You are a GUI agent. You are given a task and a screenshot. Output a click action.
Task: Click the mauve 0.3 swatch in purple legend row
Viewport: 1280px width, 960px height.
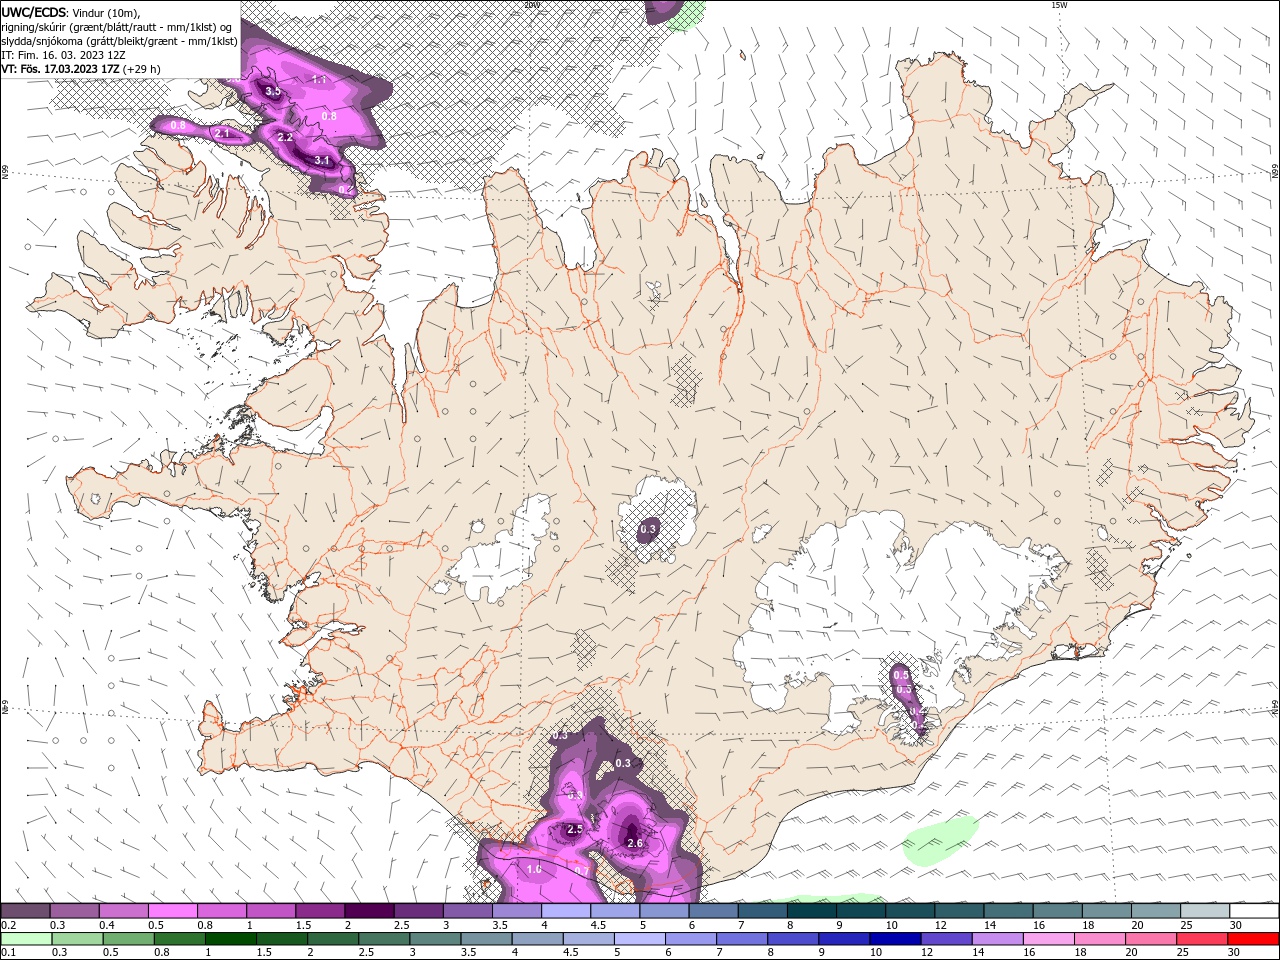(74, 911)
